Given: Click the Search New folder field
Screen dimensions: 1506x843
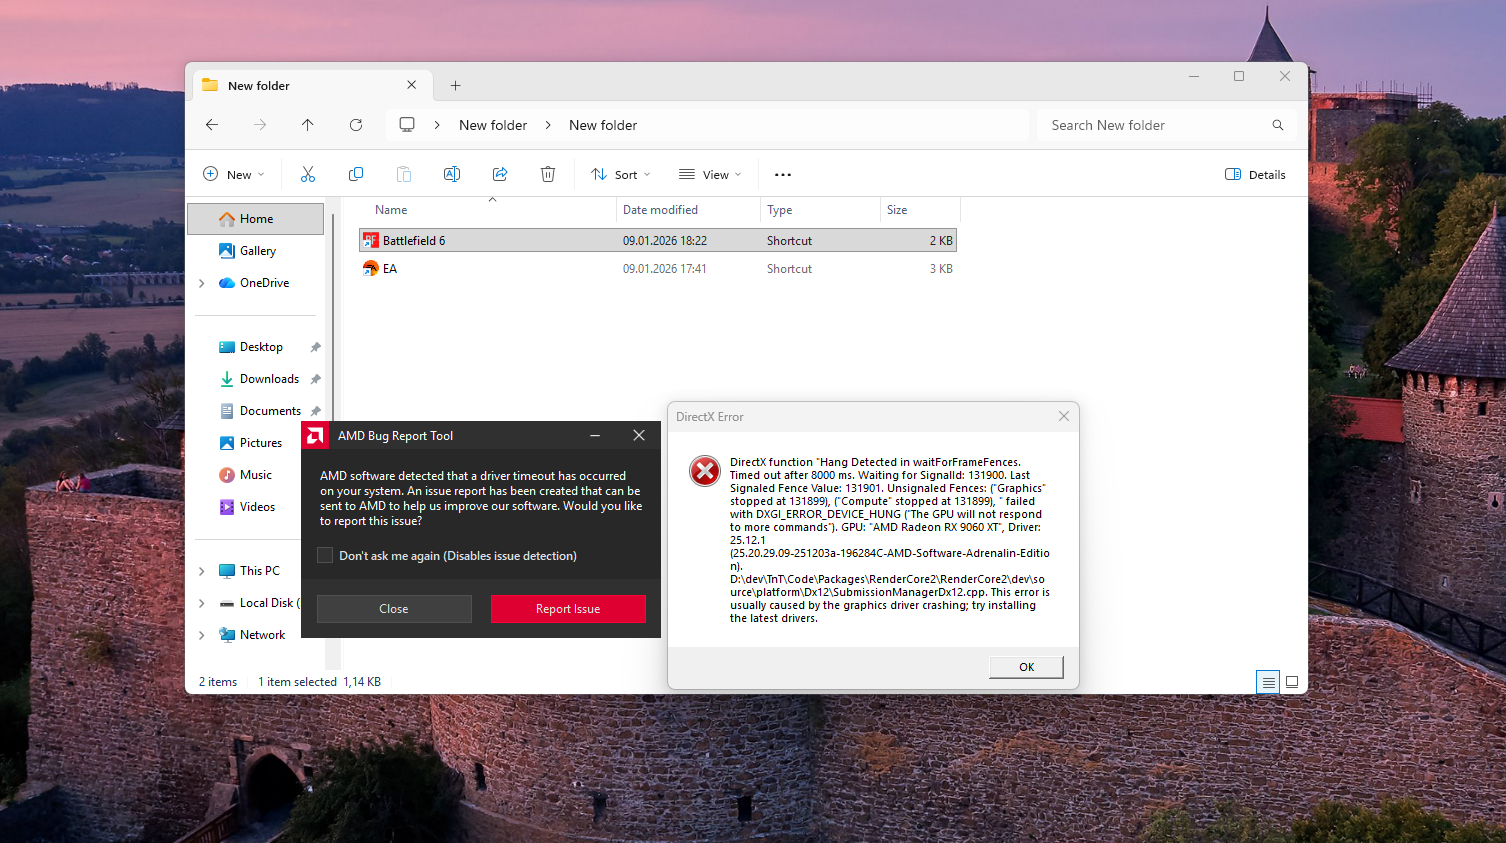Looking at the screenshot, I should 1155,125.
